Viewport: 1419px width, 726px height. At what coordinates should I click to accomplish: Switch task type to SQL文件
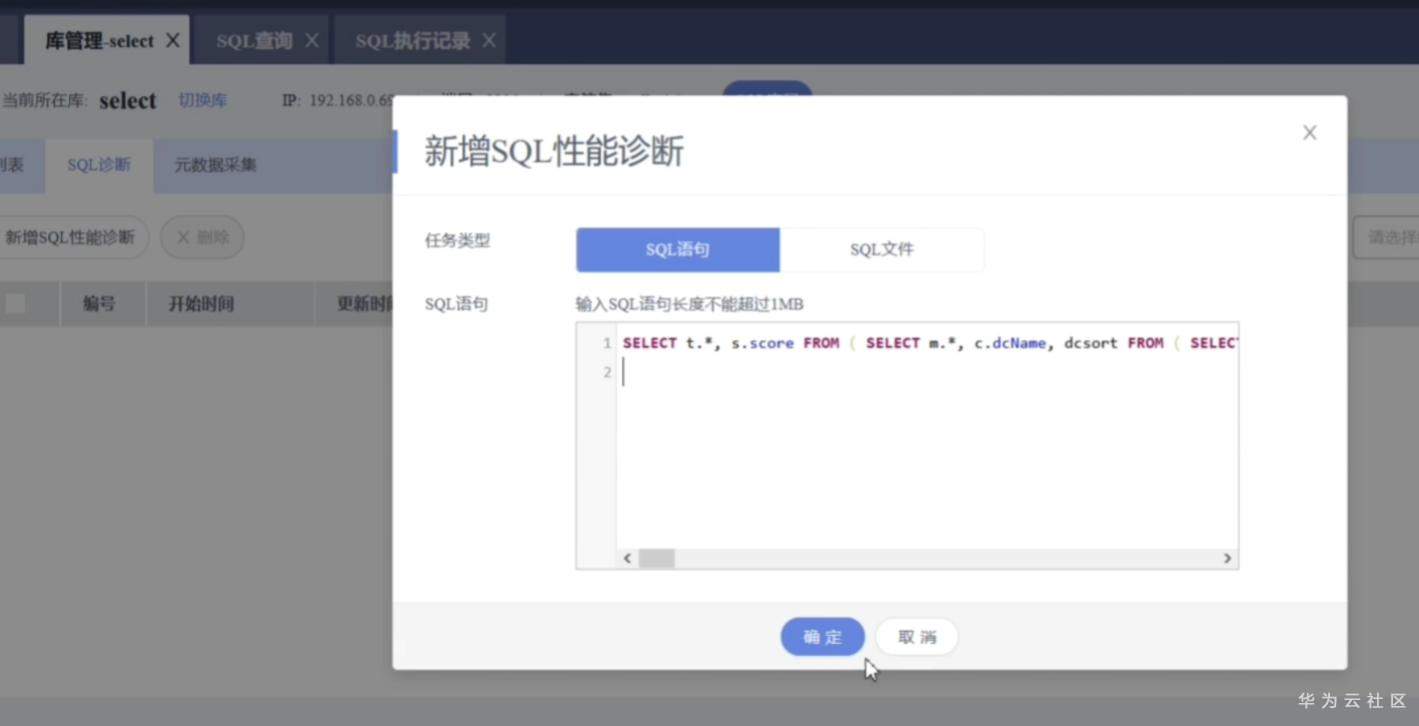tap(882, 249)
